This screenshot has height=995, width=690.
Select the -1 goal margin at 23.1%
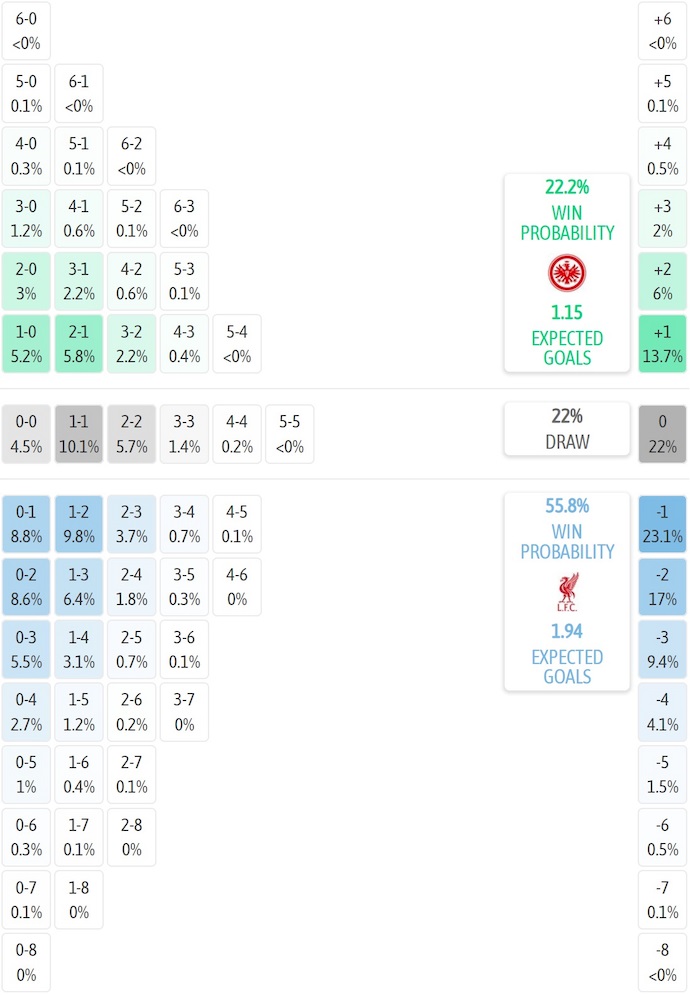click(x=662, y=524)
